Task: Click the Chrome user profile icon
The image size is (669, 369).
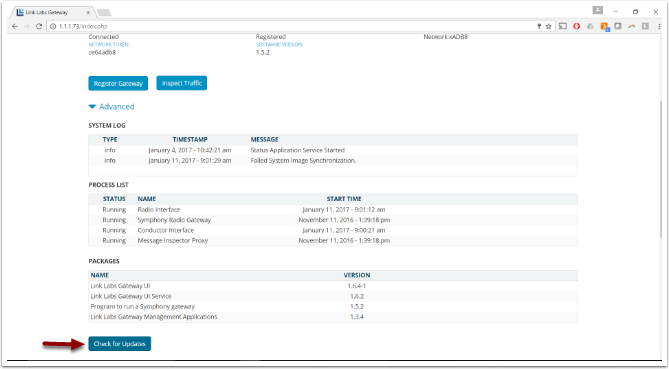Action: pyautogui.click(x=598, y=10)
